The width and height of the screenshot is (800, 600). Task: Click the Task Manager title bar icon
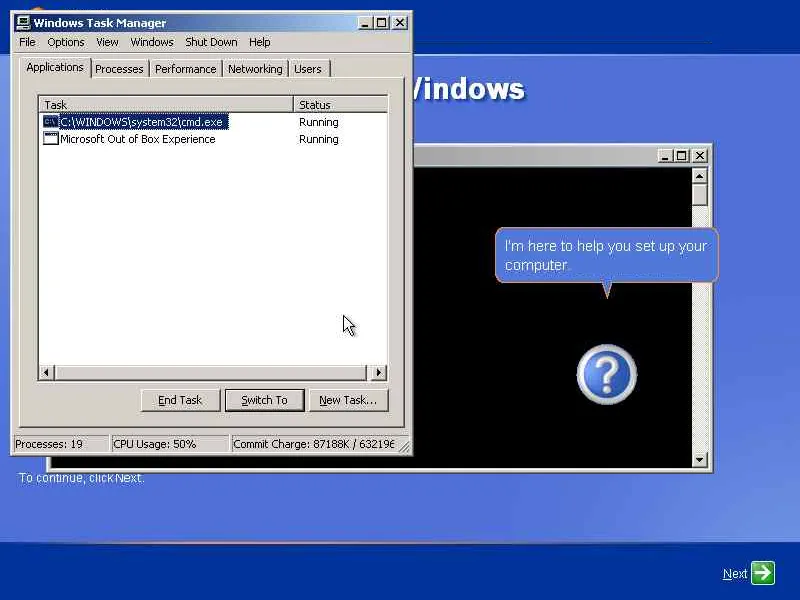point(23,23)
